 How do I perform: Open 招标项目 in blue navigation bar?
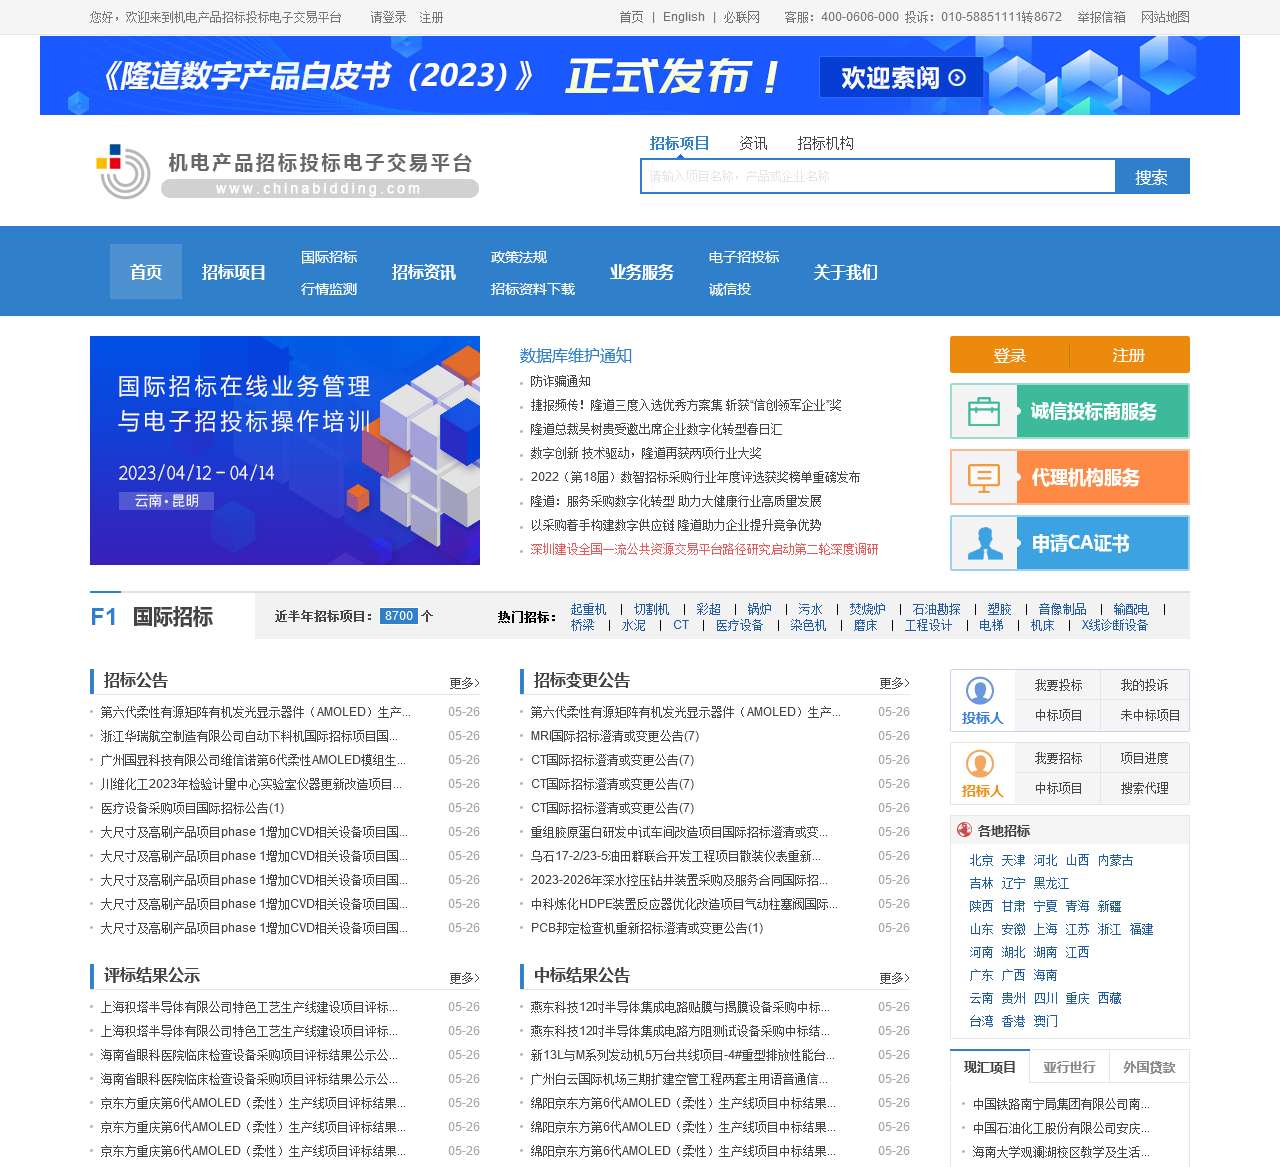coord(233,272)
